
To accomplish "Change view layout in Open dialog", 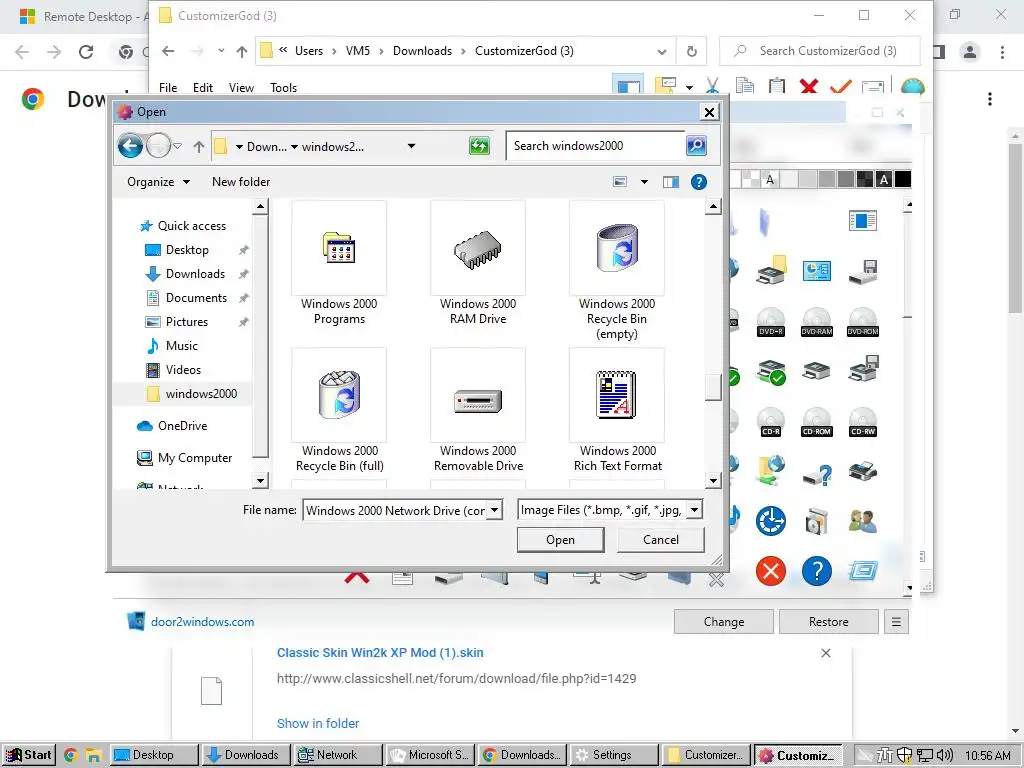I will click(620, 182).
